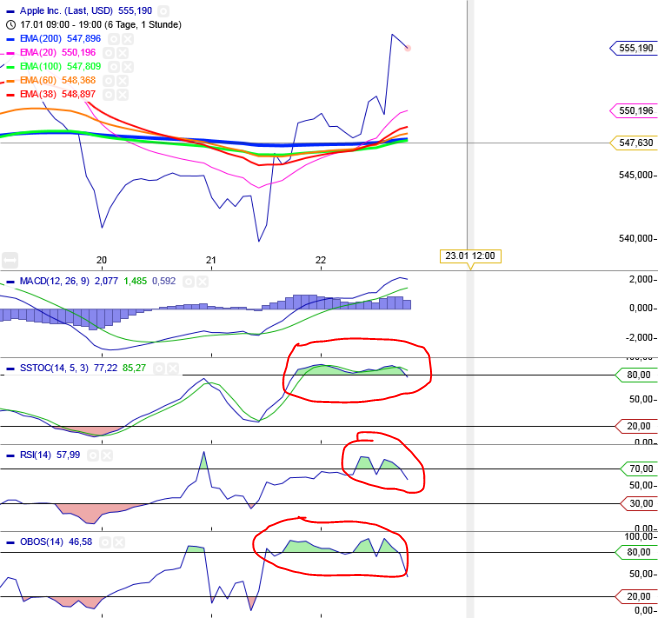Close the MACD indicator panel
The width and height of the screenshot is (658, 618).
pyautogui.click(x=202, y=282)
